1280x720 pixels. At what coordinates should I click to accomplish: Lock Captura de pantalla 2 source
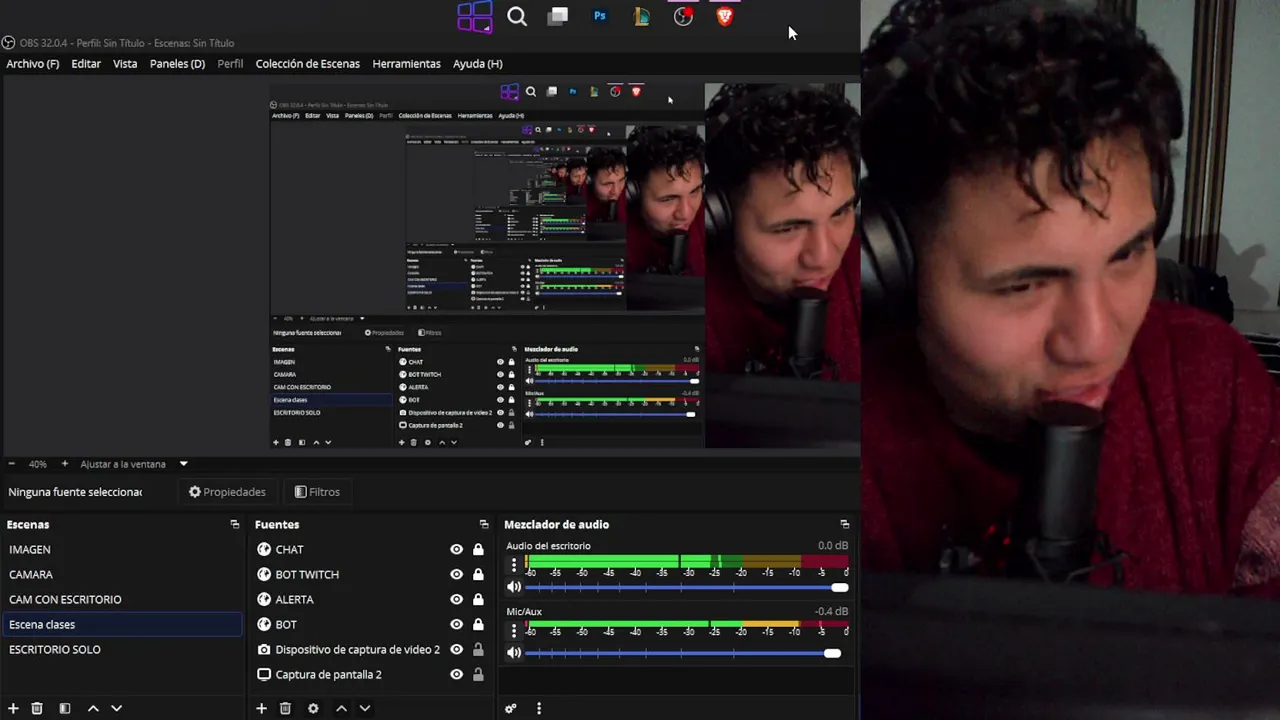click(x=478, y=674)
